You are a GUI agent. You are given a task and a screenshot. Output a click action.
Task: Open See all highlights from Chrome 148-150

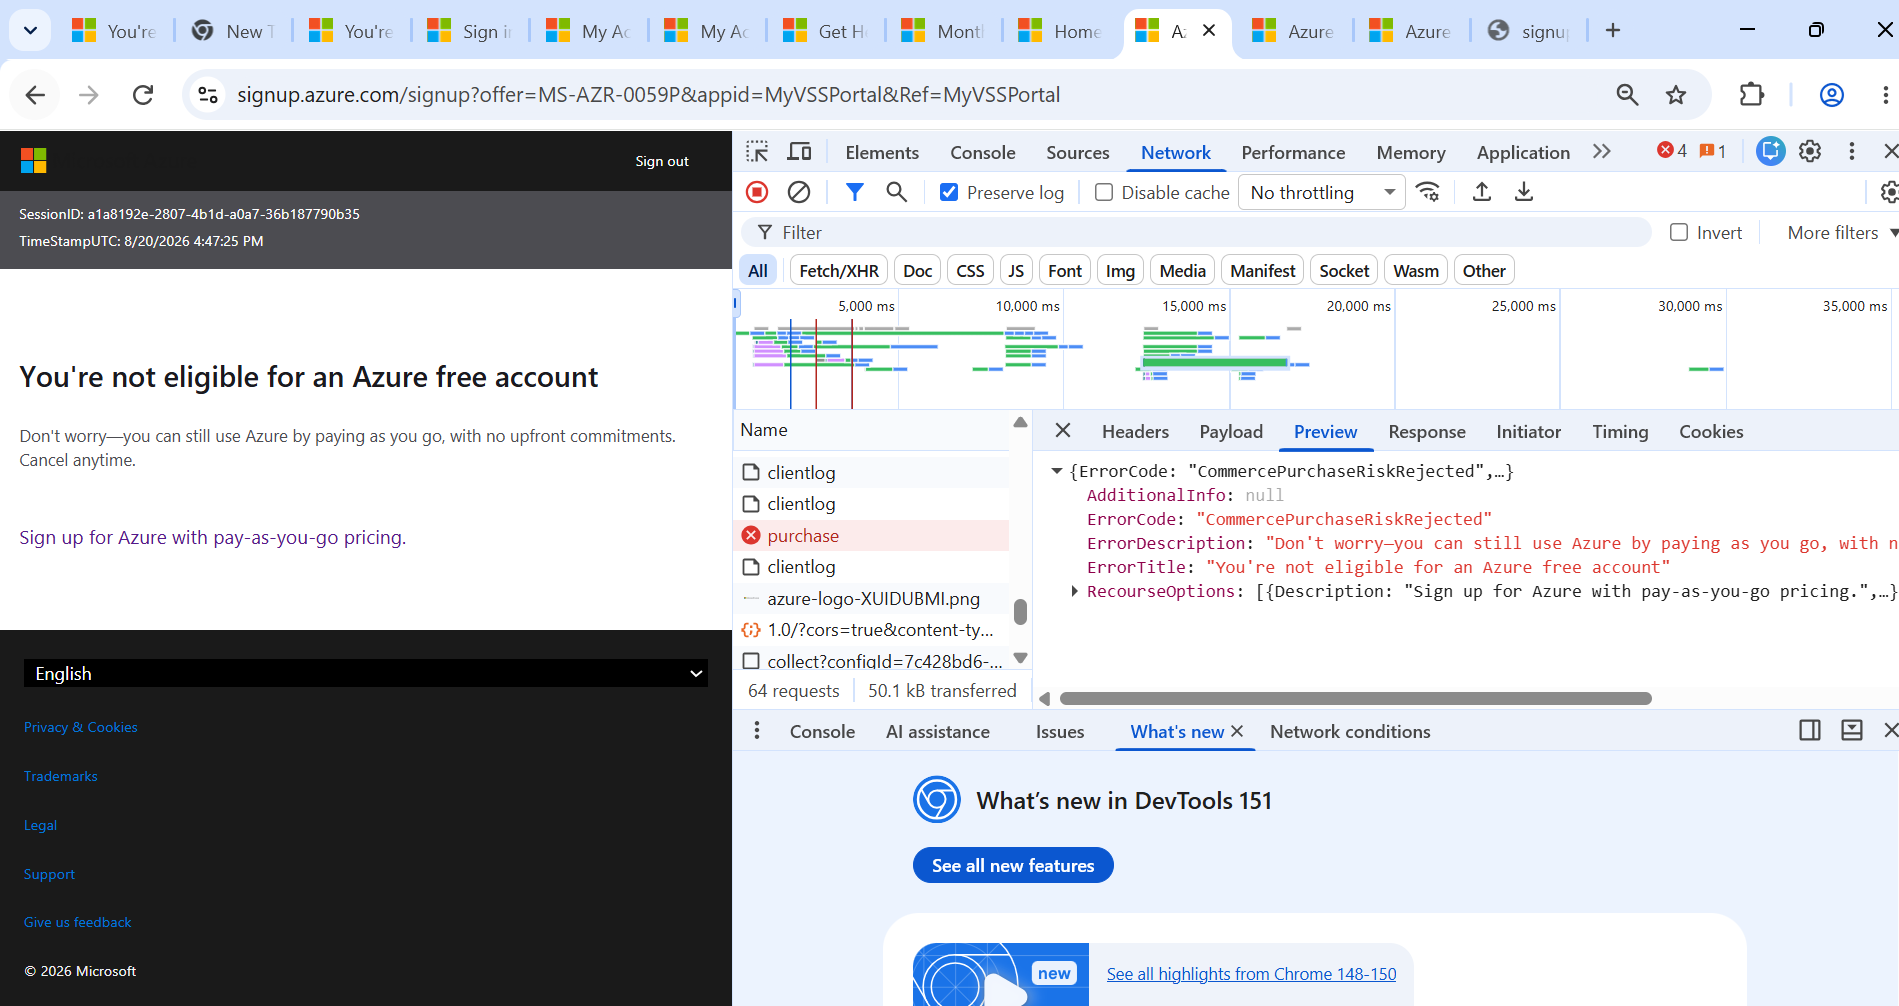pos(1251,974)
